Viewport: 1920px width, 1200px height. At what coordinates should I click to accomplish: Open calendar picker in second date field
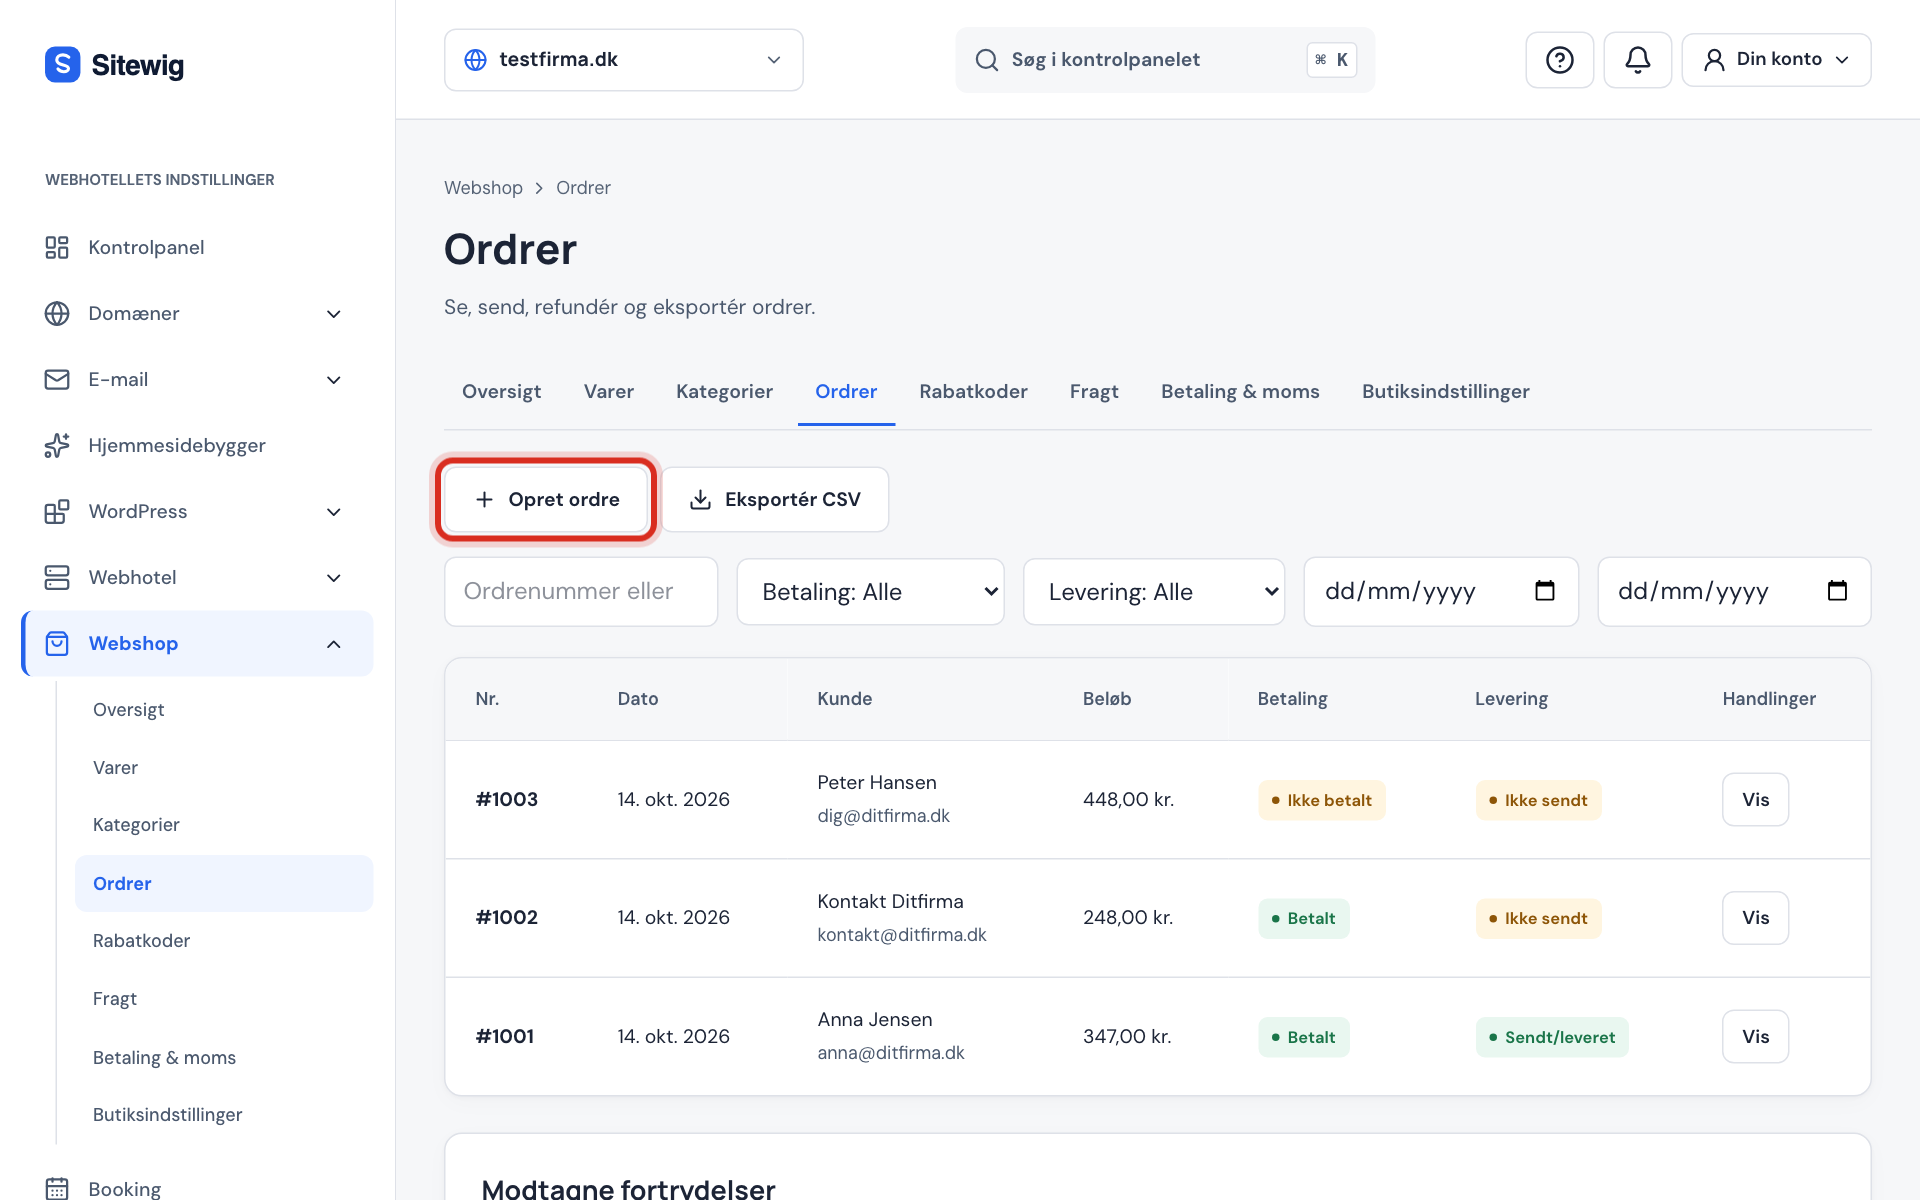pos(1837,591)
